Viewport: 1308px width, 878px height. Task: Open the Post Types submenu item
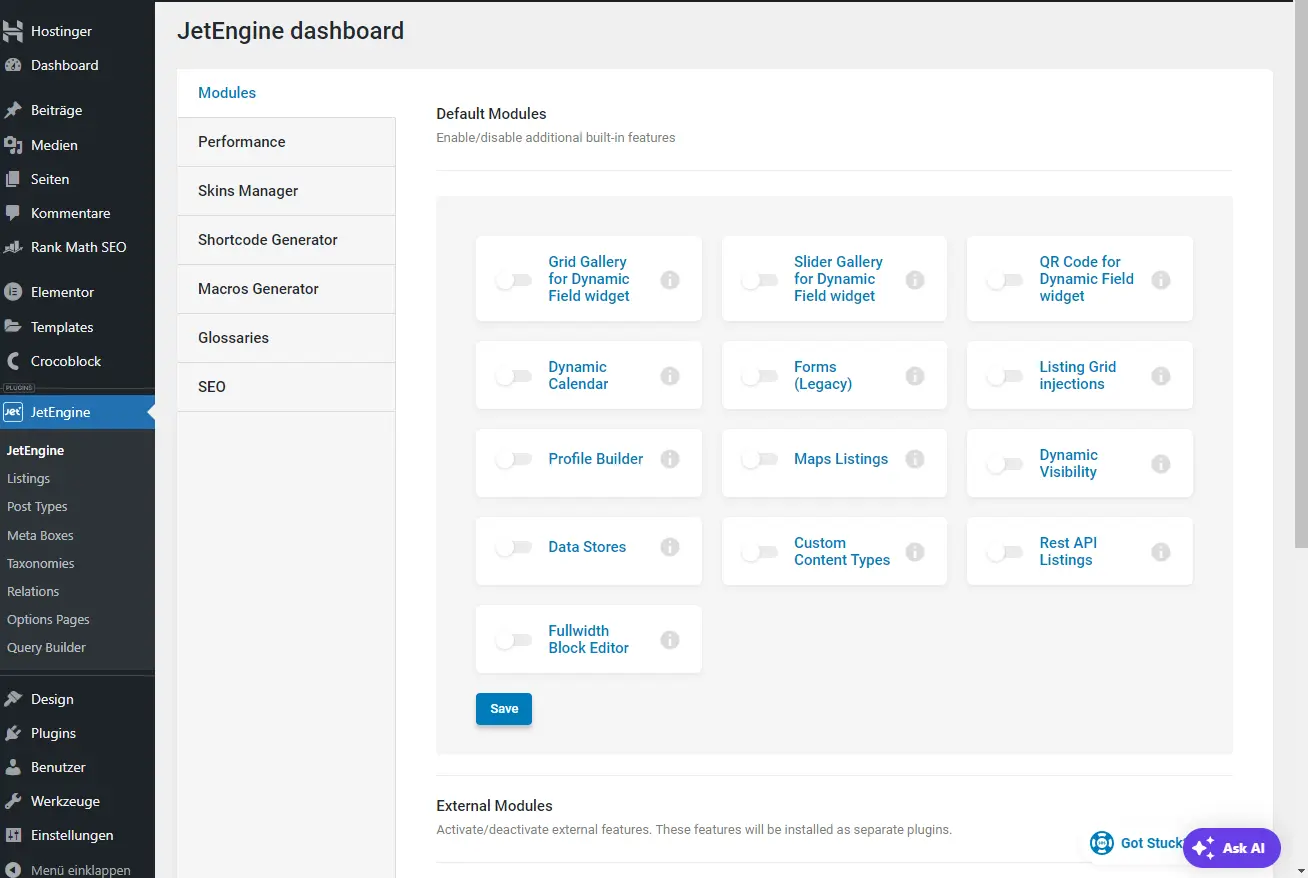click(x=37, y=507)
